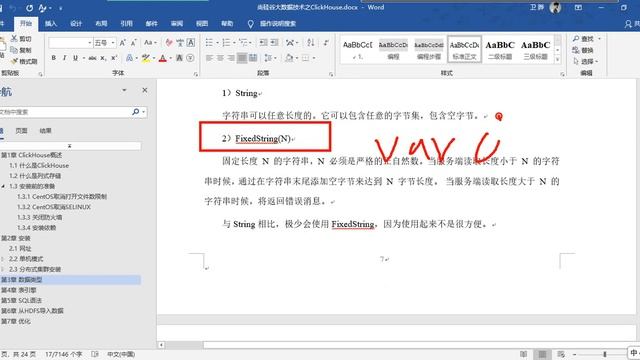Increase paragraph indent

[275, 42]
